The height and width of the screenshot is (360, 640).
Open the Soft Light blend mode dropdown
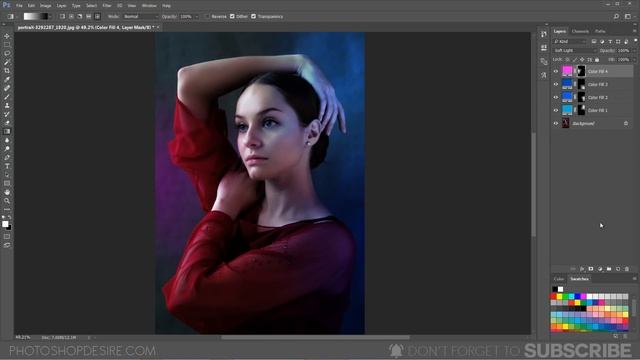click(x=575, y=50)
